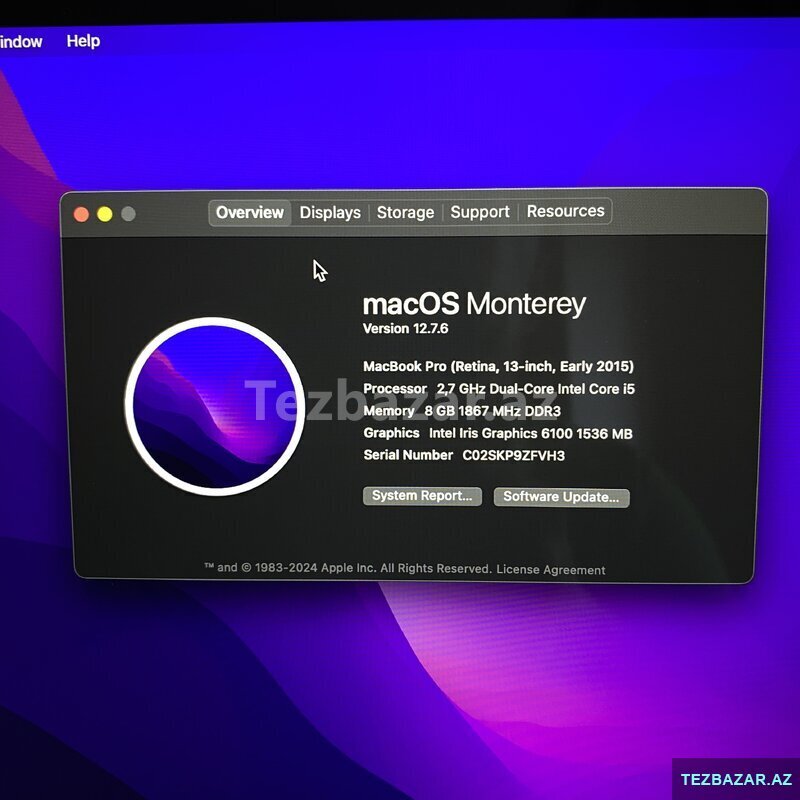800x800 pixels.
Task: Click the 2,7 GHz Dual-Core processor value
Action: (x=536, y=389)
